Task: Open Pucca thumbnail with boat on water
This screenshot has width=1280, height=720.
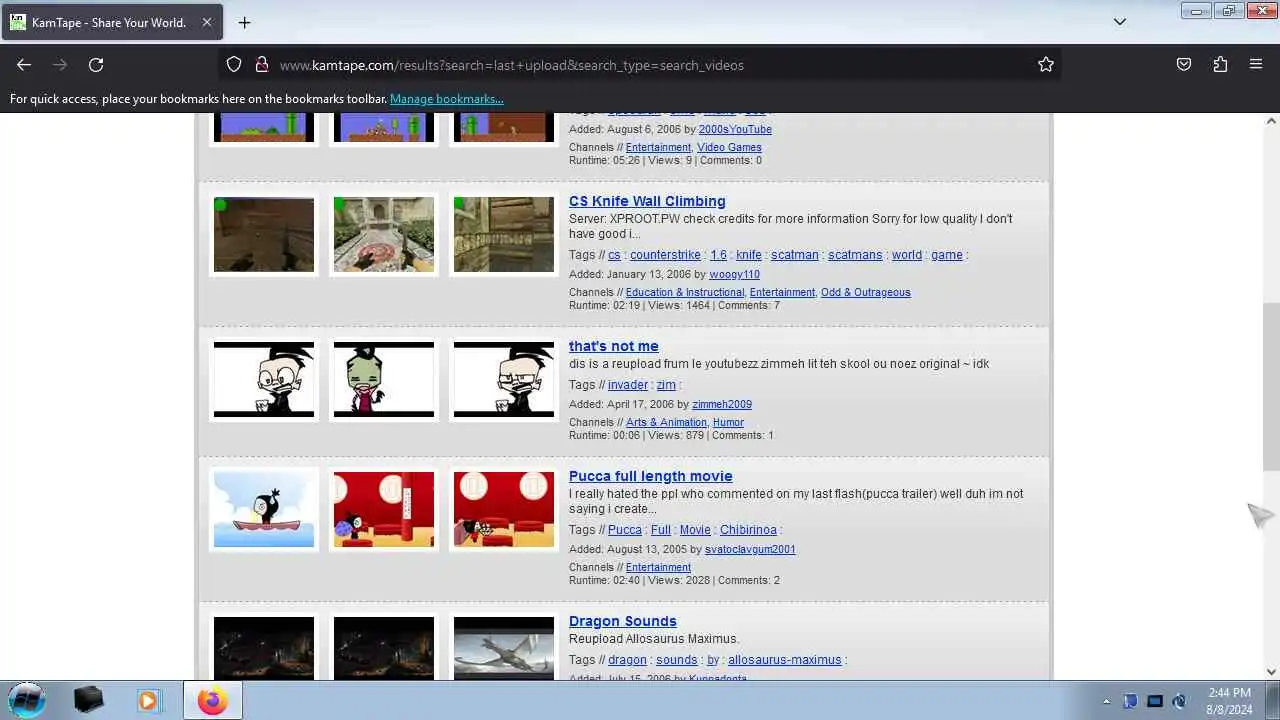Action: click(264, 510)
